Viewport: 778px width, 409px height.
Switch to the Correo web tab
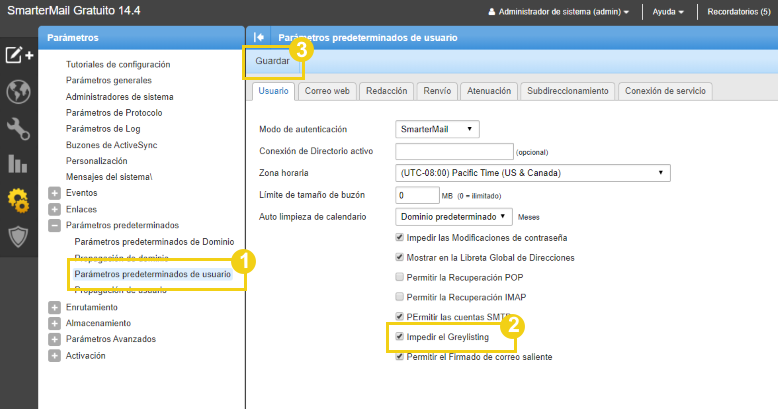point(327,91)
